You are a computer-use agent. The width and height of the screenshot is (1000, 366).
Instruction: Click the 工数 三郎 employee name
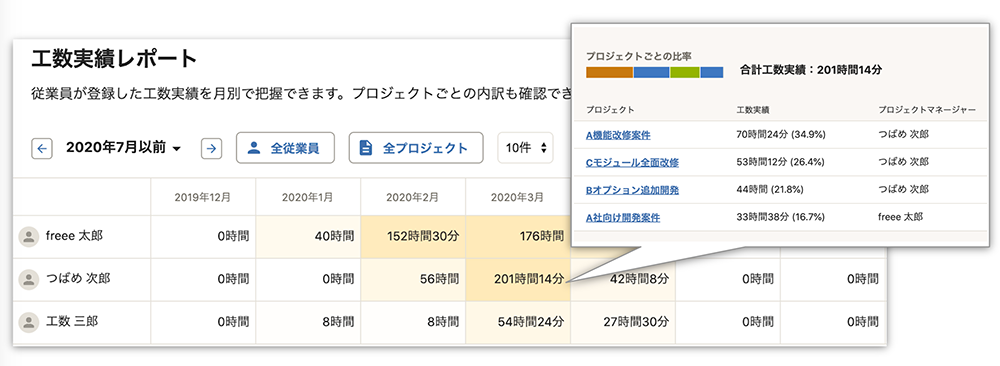point(71,321)
